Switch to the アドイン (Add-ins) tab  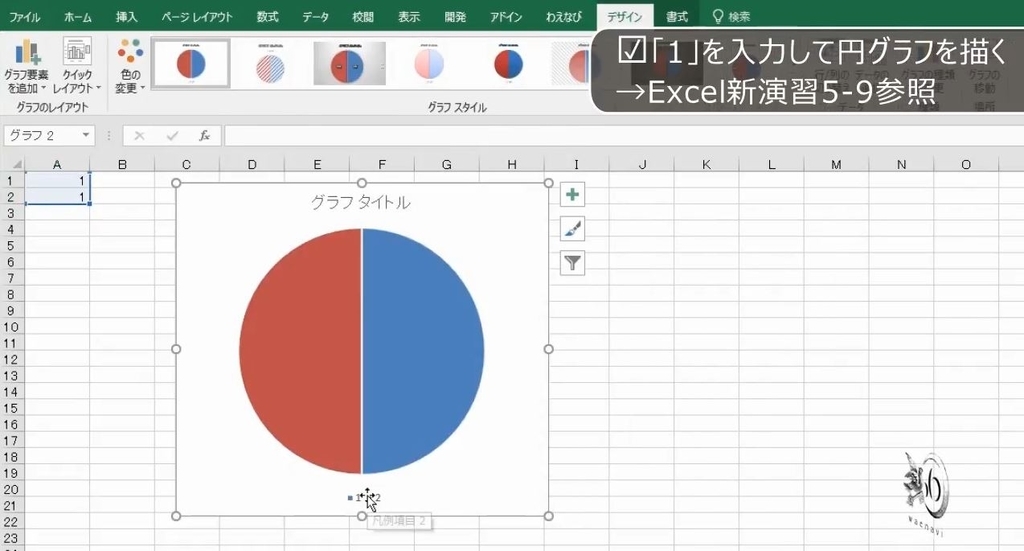pos(505,17)
